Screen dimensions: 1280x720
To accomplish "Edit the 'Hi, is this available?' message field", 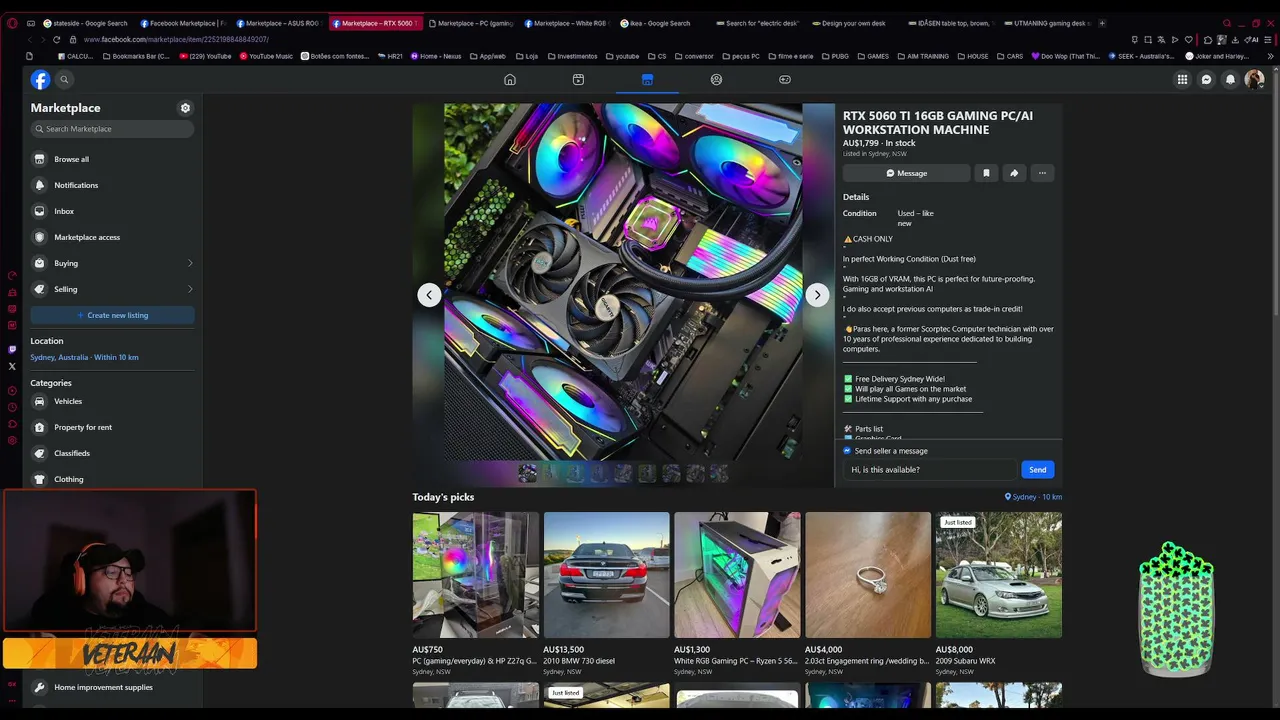I will coord(929,470).
